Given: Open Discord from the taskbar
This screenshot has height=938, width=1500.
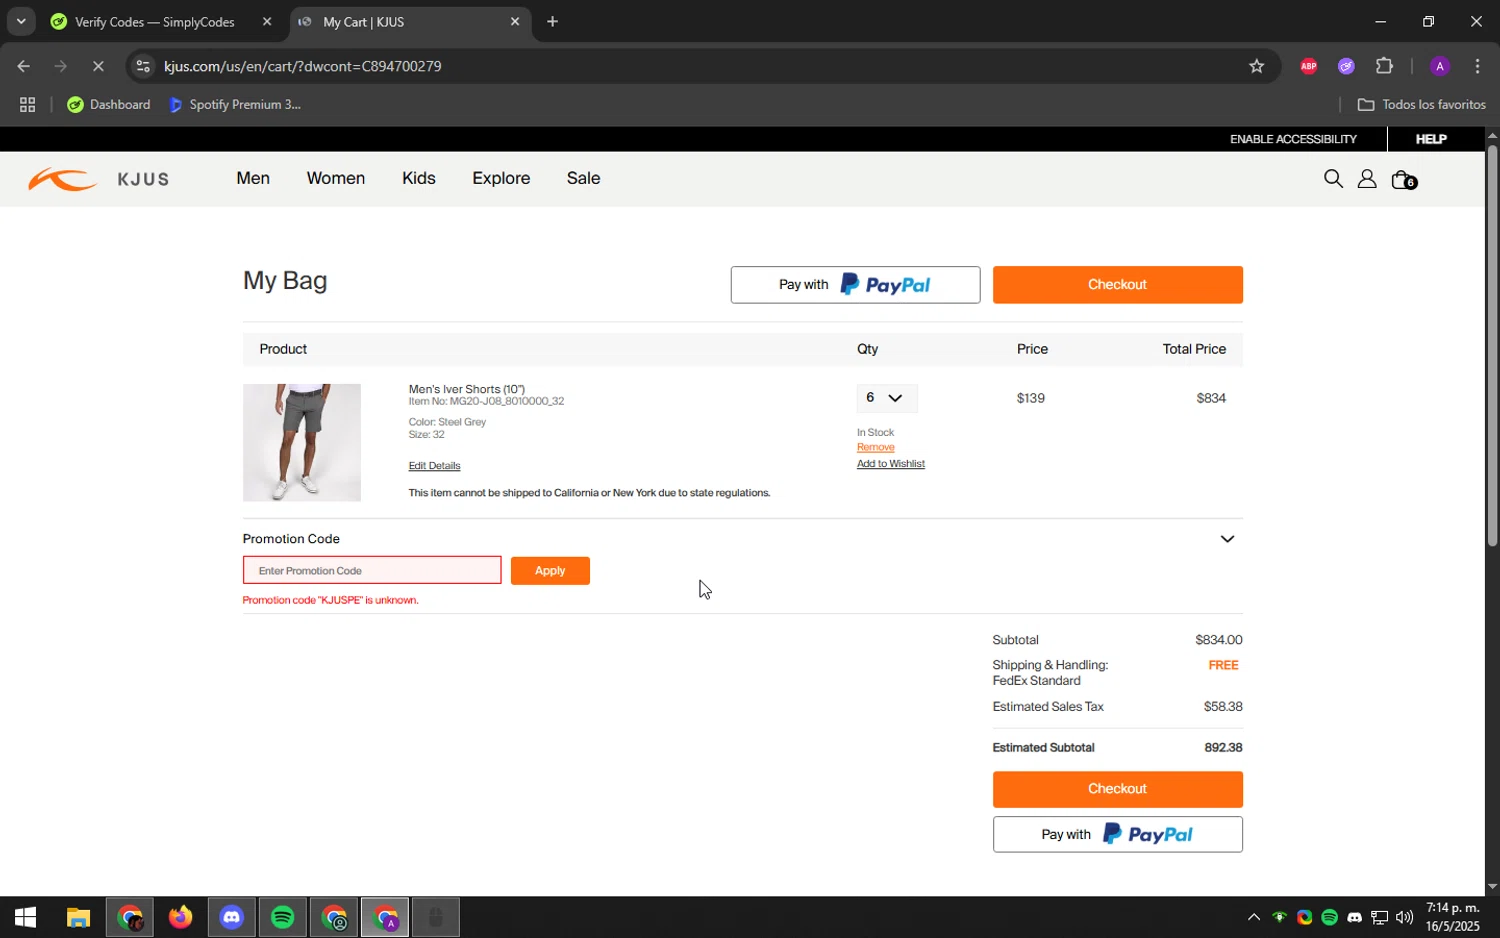Looking at the screenshot, I should click(232, 917).
